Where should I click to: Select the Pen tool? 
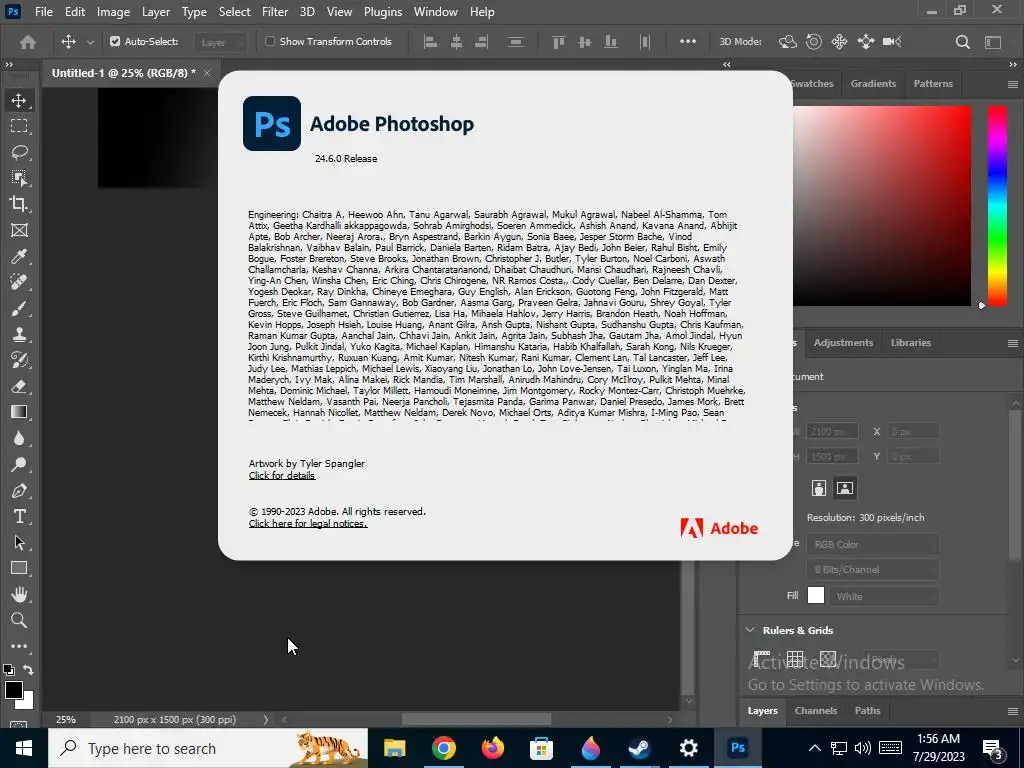(x=19, y=490)
